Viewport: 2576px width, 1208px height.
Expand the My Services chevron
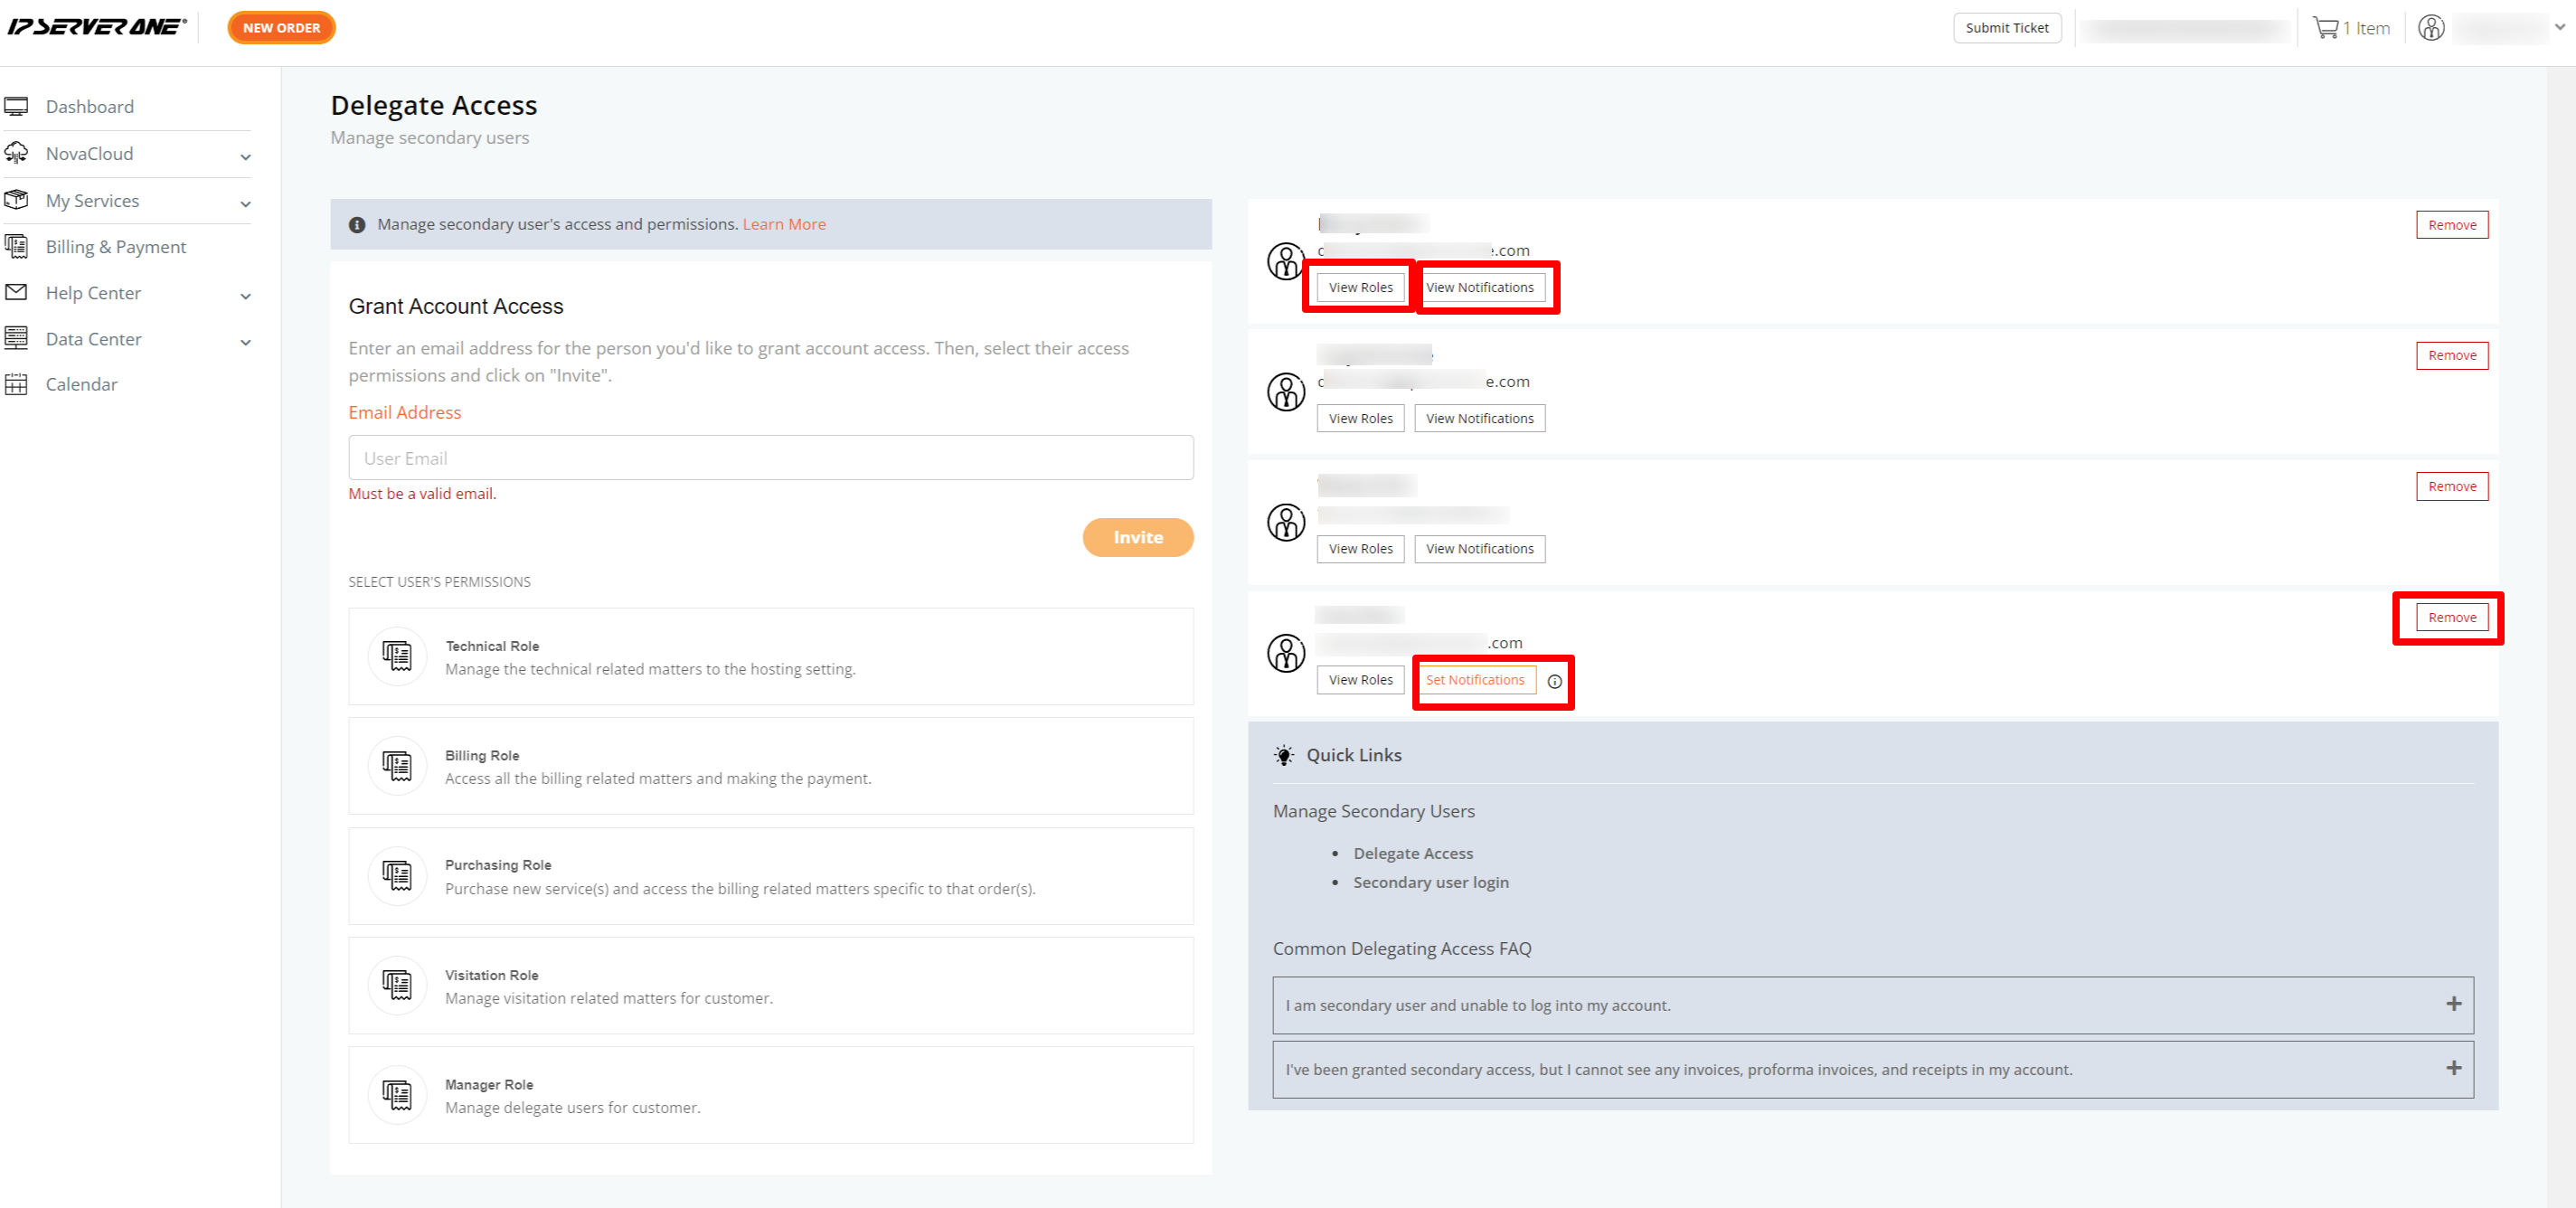245,203
